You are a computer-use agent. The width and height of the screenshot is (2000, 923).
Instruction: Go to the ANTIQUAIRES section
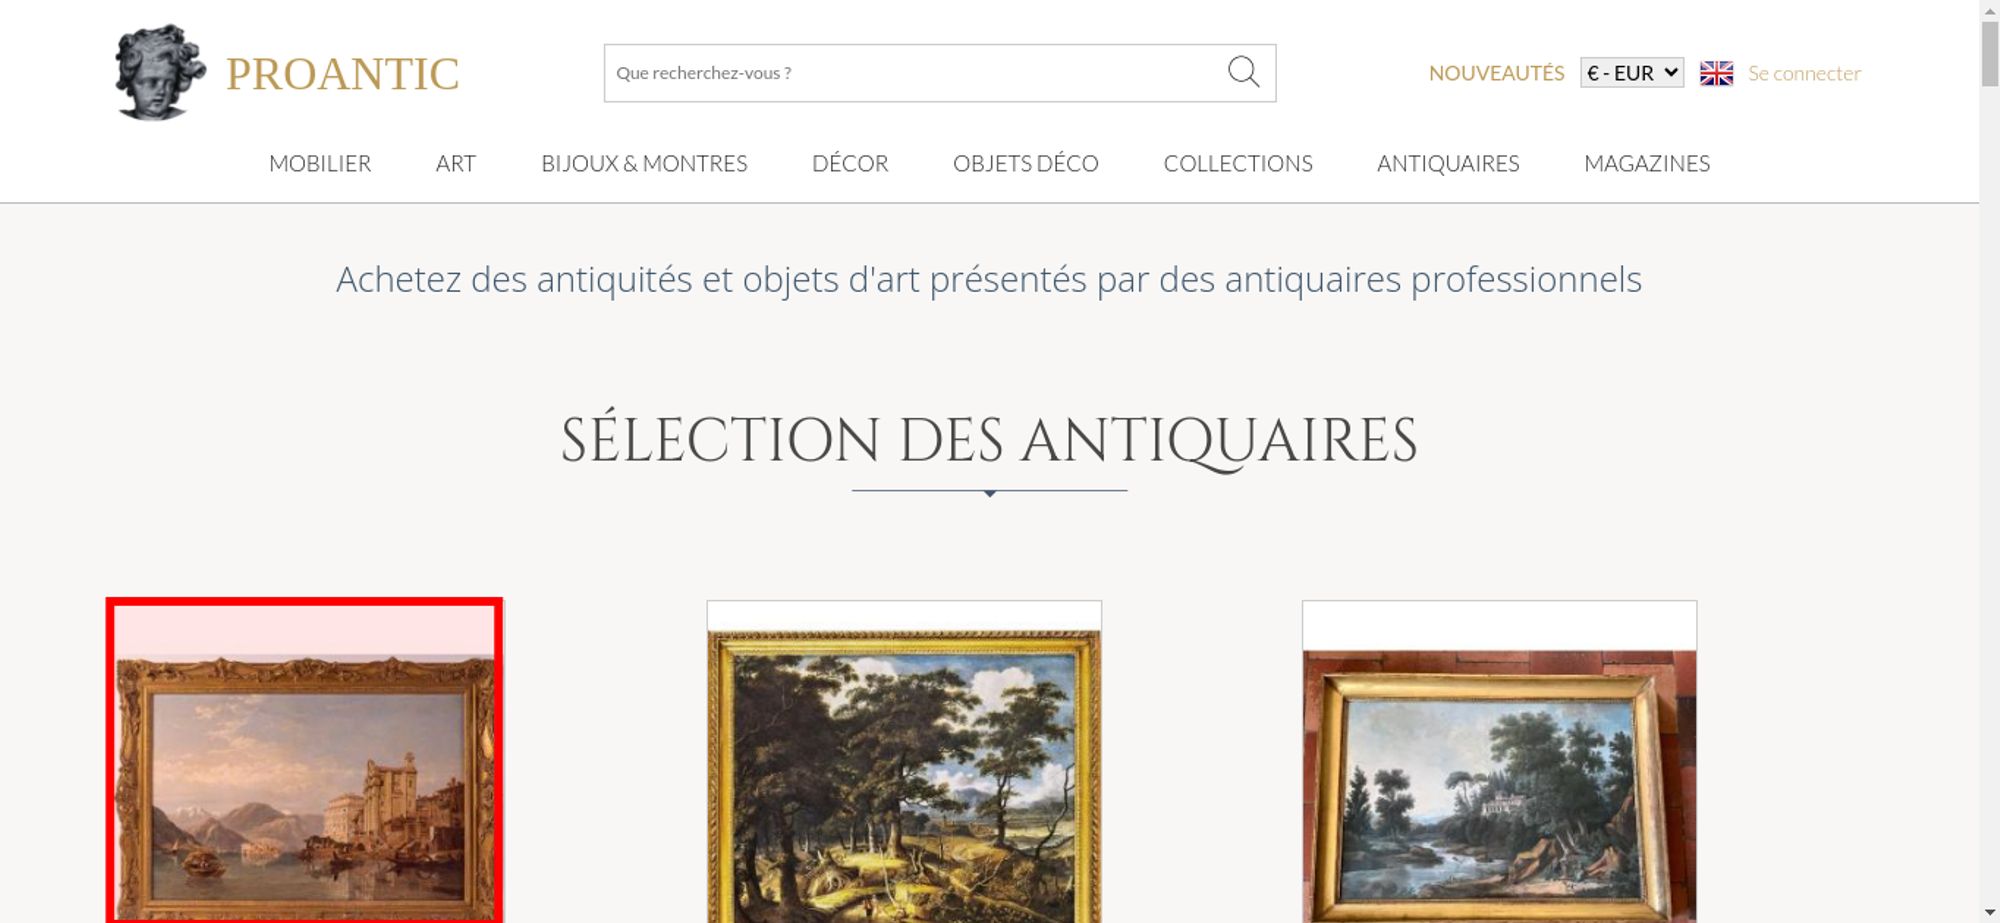click(1448, 163)
